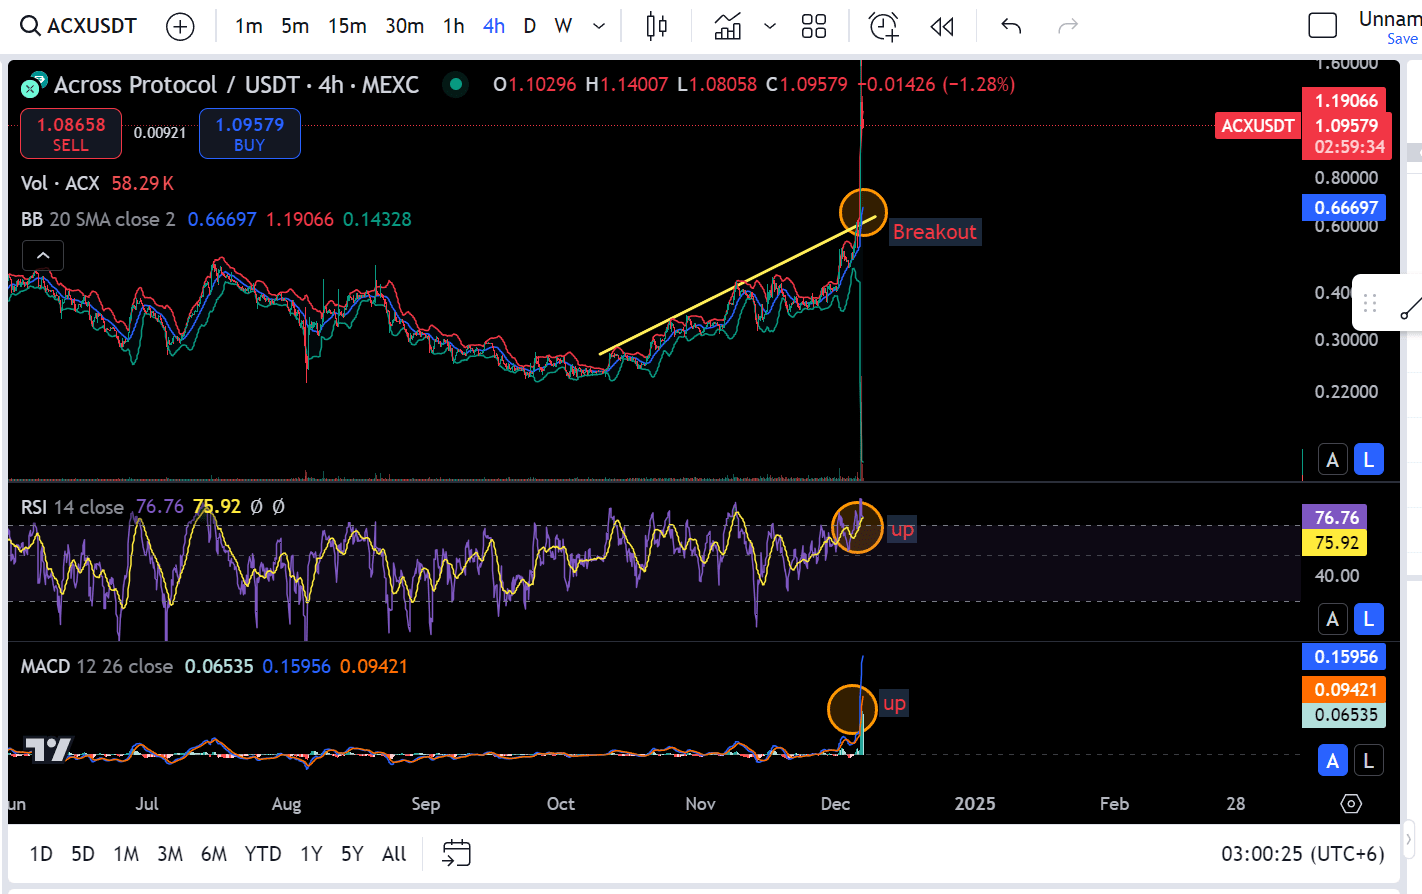The height and width of the screenshot is (894, 1422).
Task: Click the ACXUSDT price label tag
Action: pos(1258,126)
